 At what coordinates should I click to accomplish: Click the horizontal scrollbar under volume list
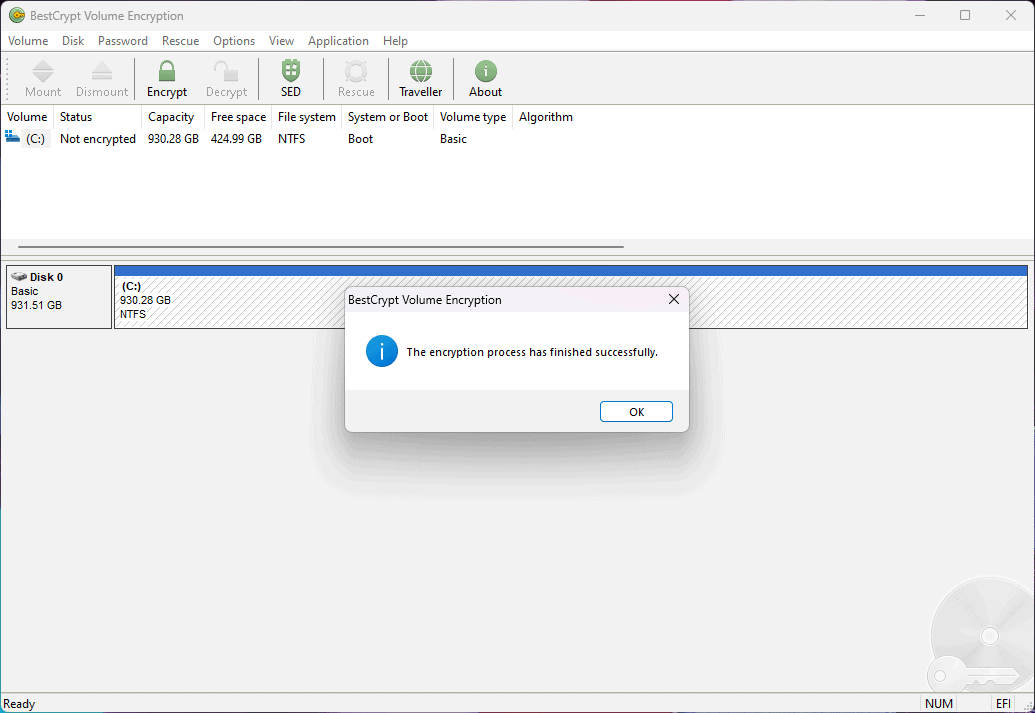(x=321, y=247)
